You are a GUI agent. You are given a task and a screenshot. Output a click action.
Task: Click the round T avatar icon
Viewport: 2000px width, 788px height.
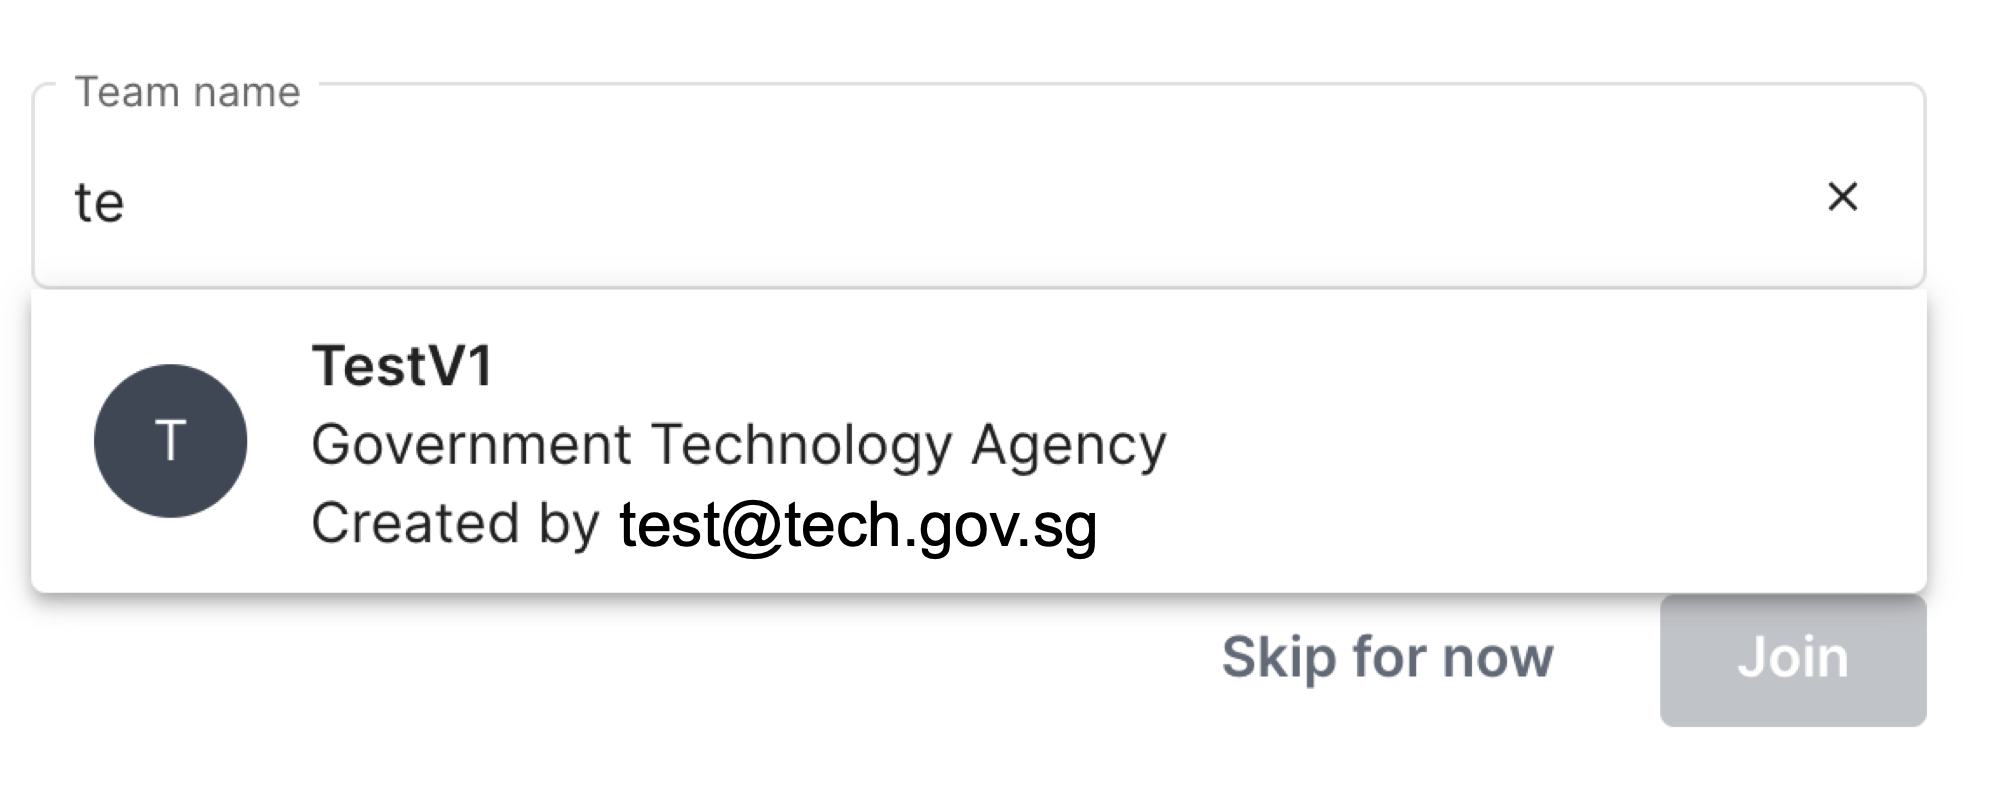(170, 441)
